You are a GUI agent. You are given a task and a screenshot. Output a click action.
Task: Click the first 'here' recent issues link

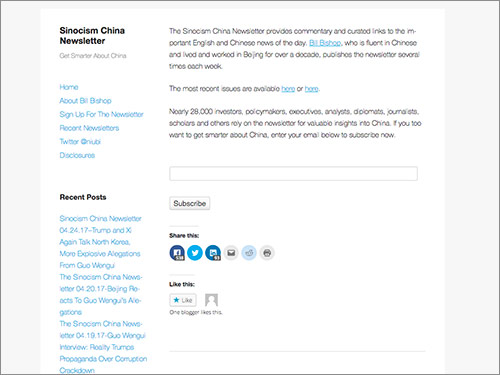(288, 89)
